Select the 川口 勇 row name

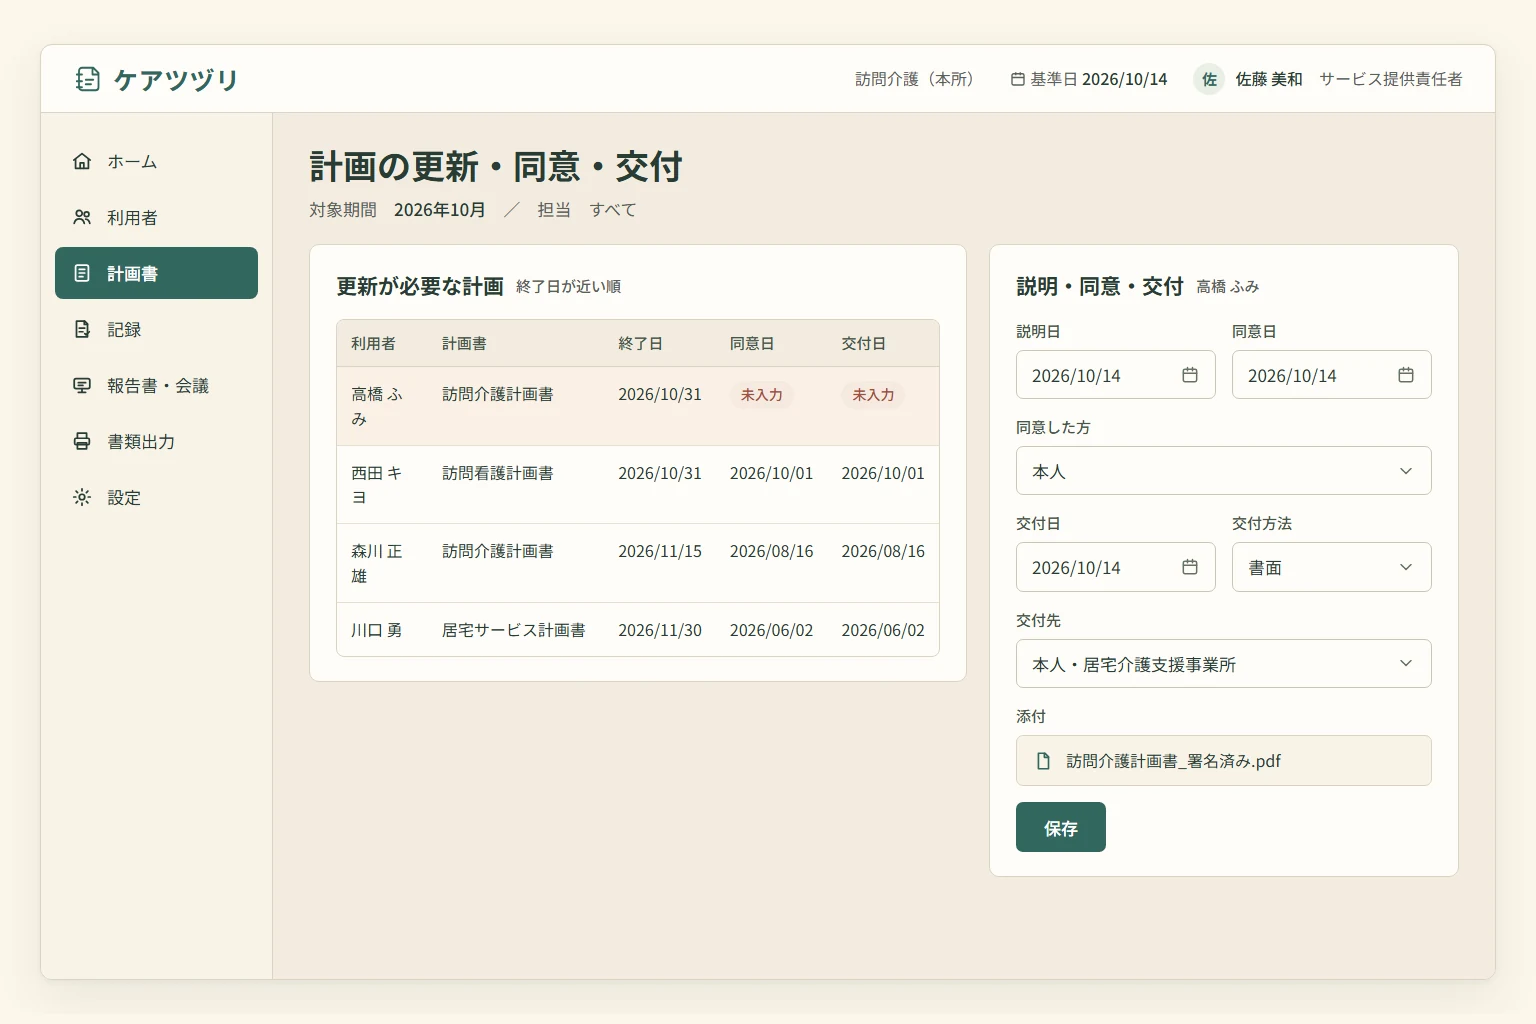[x=377, y=630]
